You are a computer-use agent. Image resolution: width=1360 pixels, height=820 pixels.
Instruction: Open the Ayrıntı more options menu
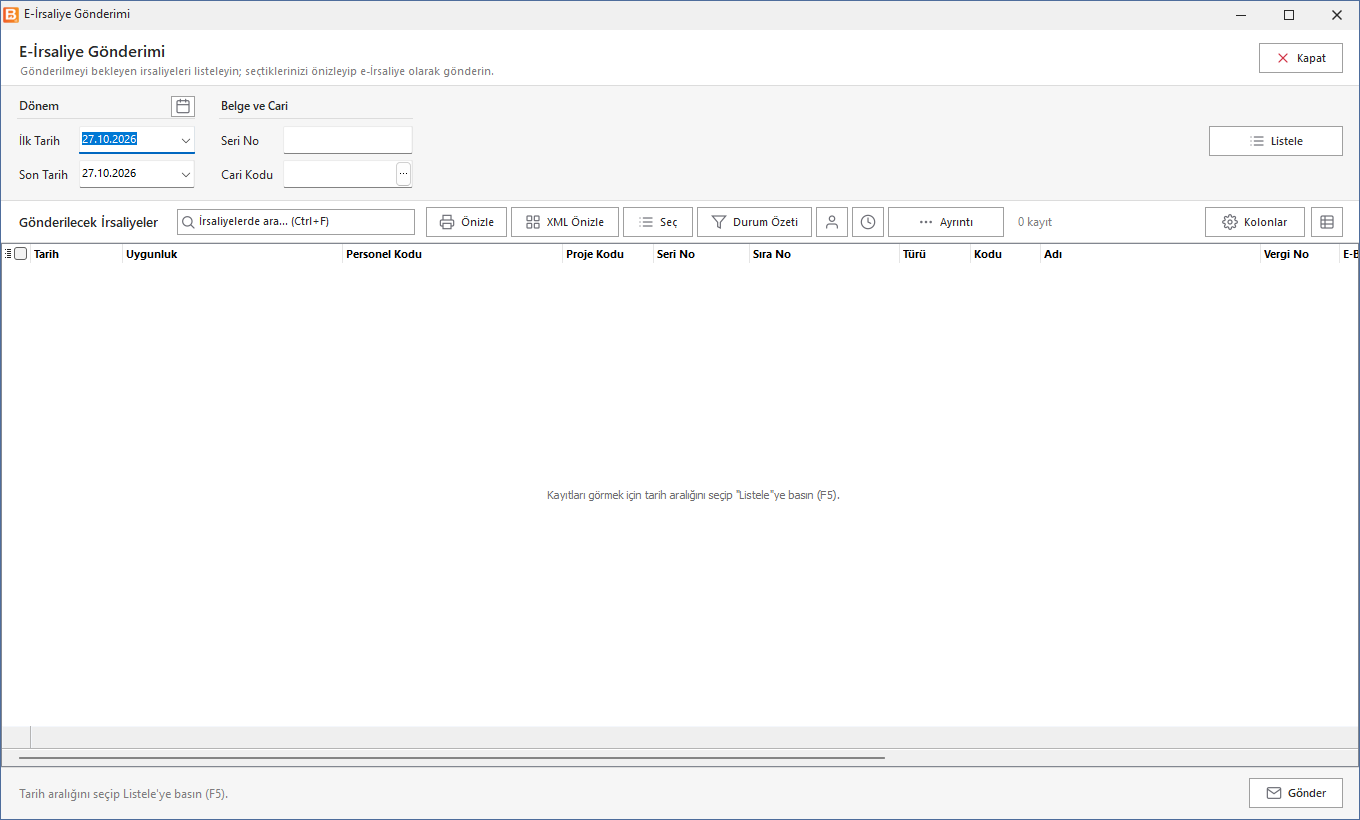coord(946,222)
